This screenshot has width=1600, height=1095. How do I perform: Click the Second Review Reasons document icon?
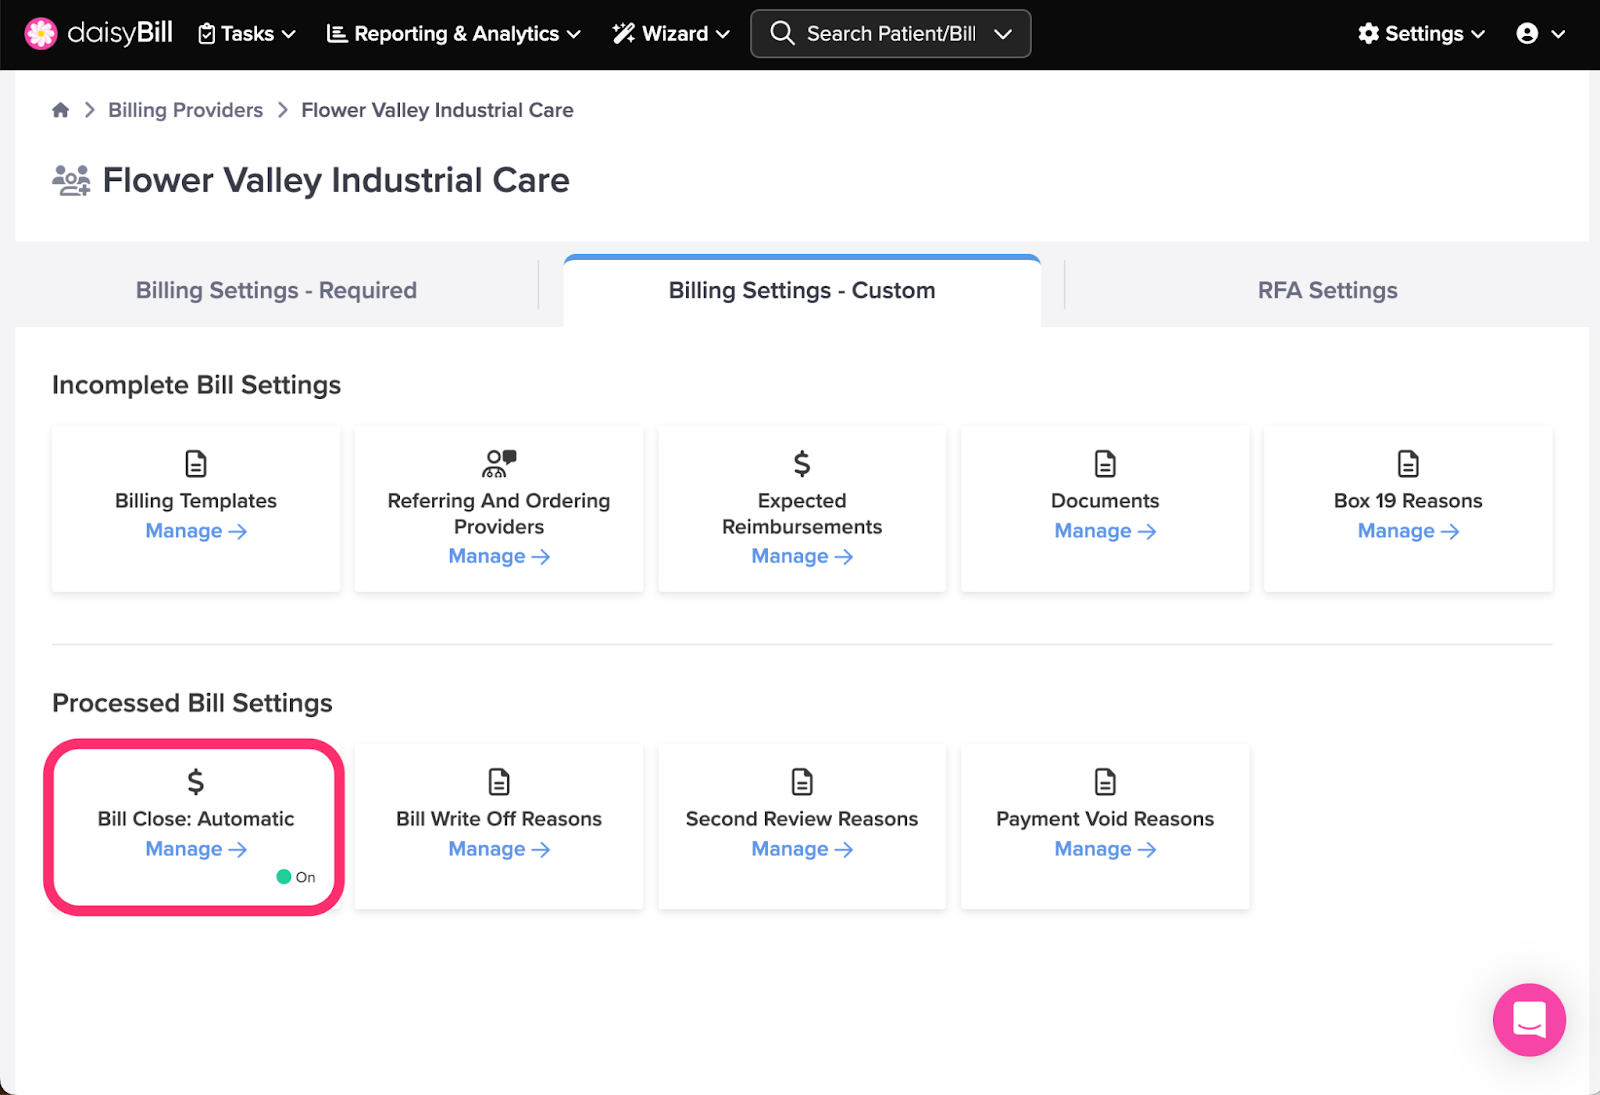tap(802, 782)
